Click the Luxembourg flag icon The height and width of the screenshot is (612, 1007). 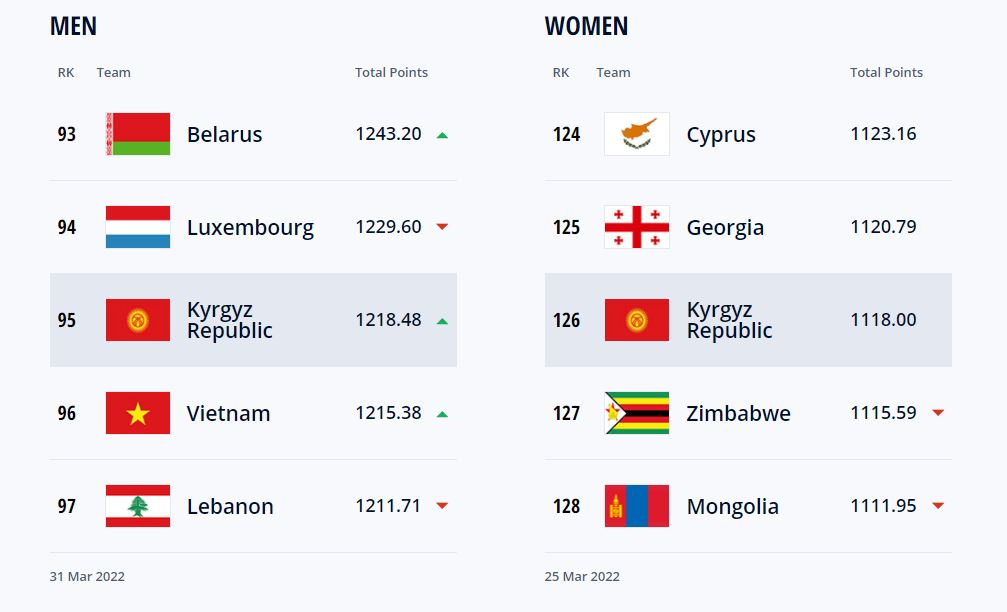tap(138, 227)
